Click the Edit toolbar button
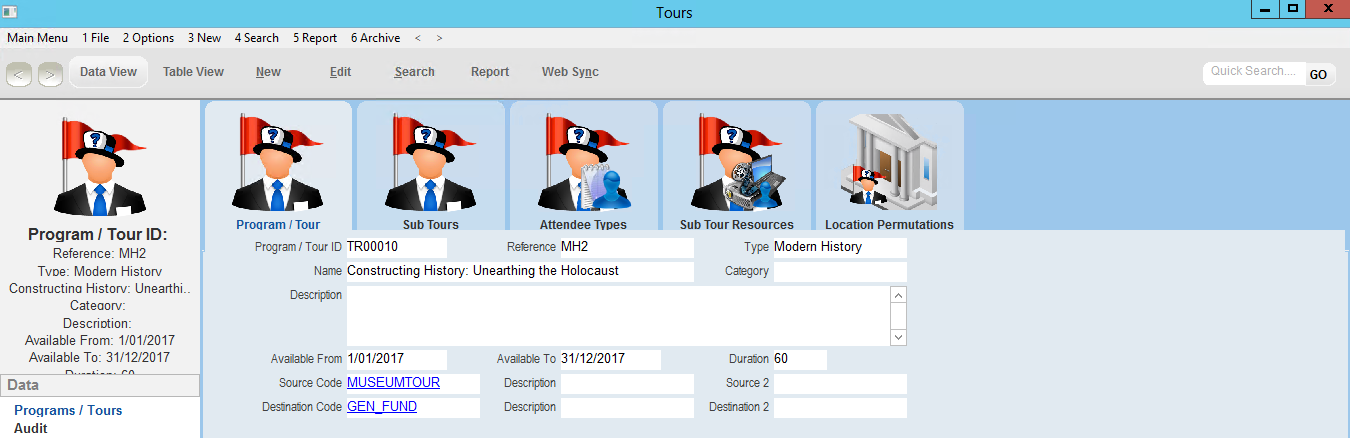 pyautogui.click(x=340, y=72)
